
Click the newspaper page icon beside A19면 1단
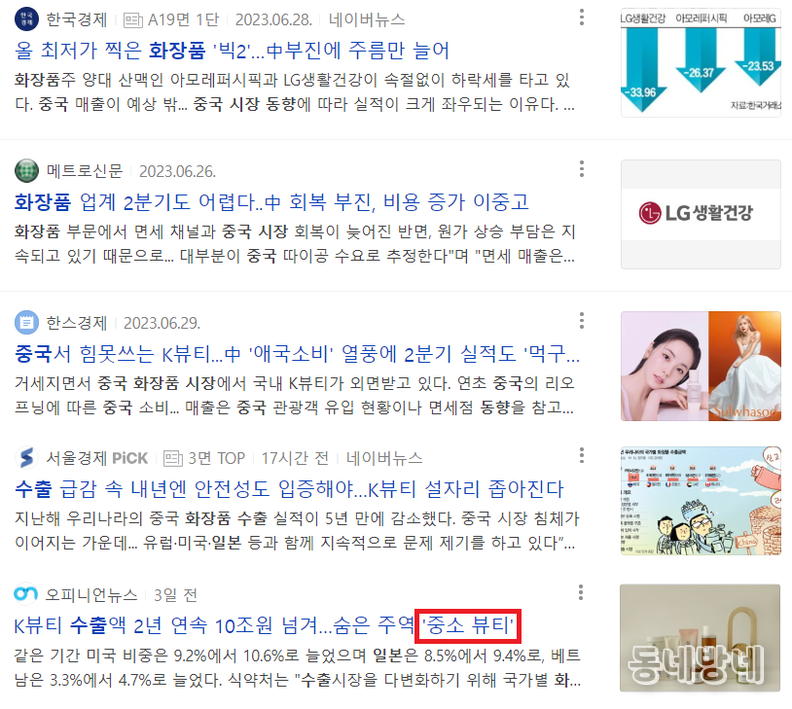(133, 20)
